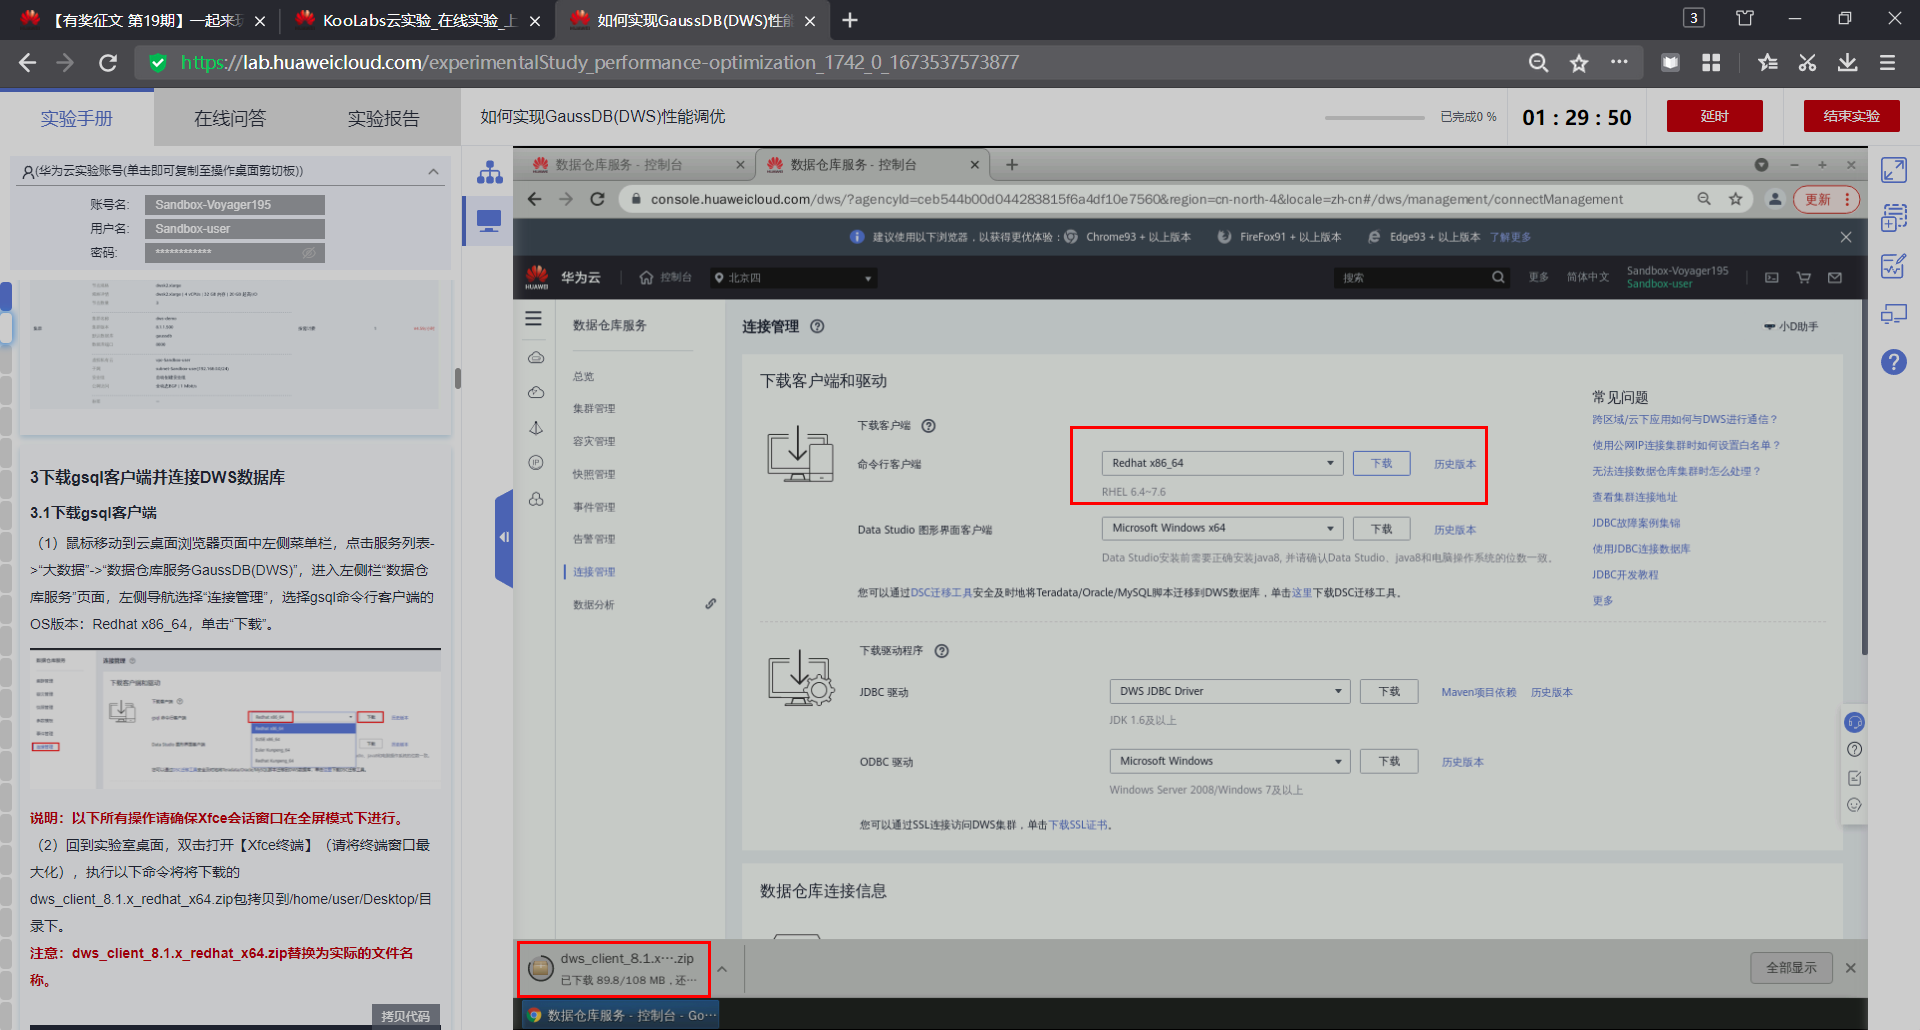The image size is (1920, 1030).
Task: Expand the dws_client zip download options arrow
Action: click(722, 968)
